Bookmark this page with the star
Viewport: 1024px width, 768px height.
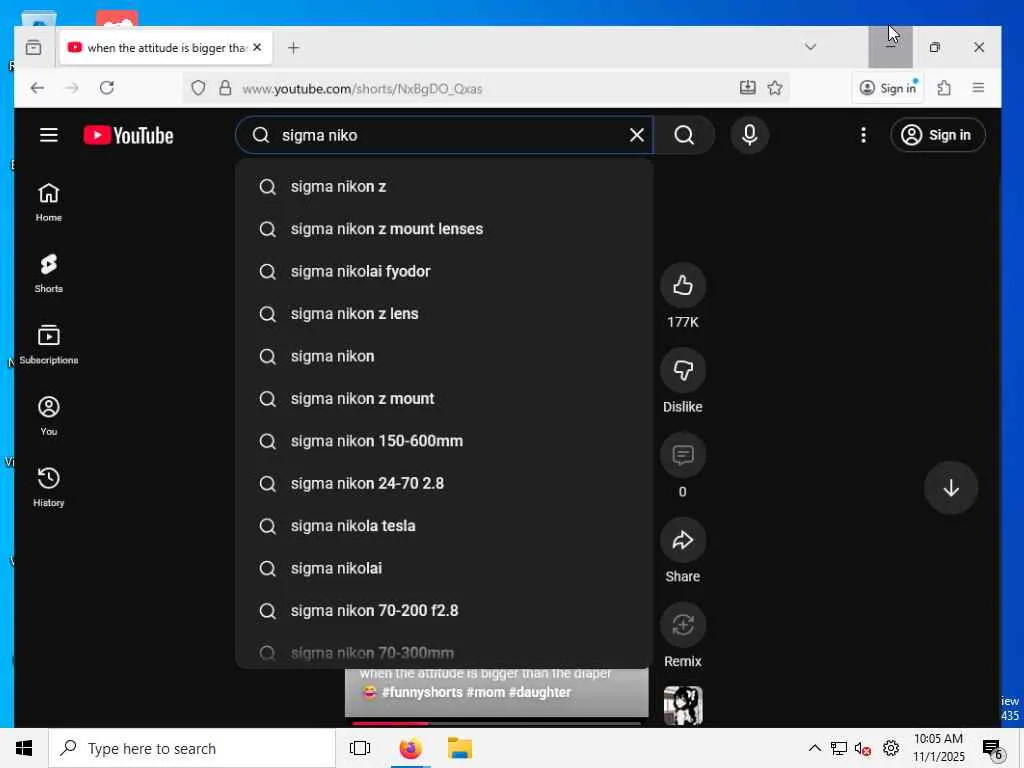click(775, 88)
